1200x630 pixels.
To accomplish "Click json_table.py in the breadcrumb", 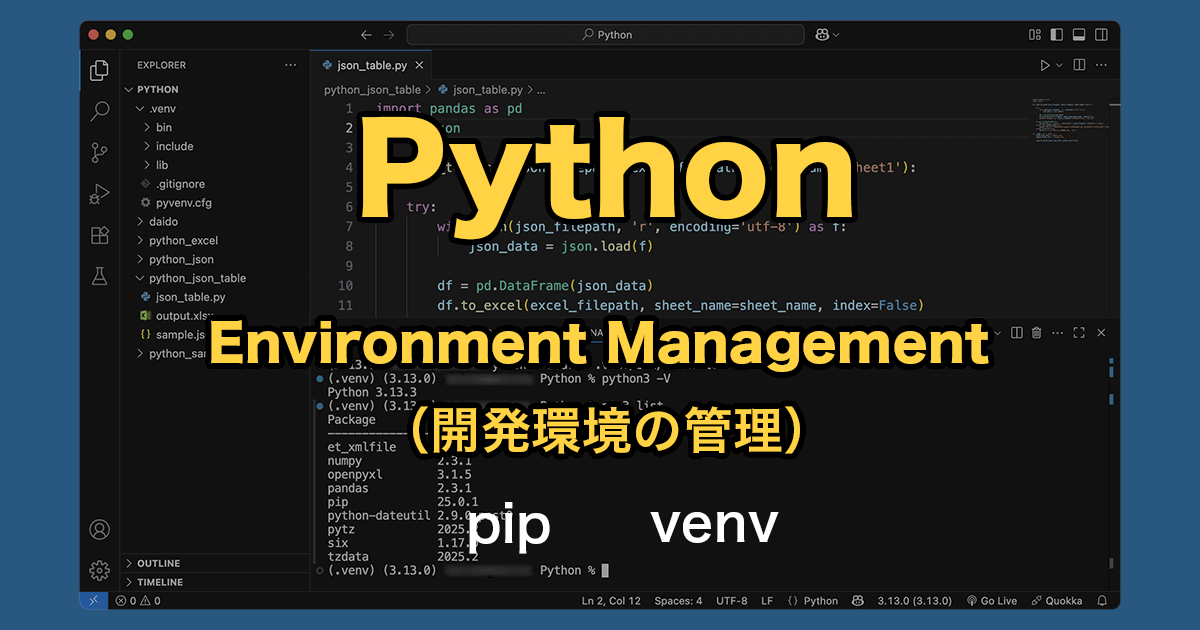I will click(x=487, y=89).
